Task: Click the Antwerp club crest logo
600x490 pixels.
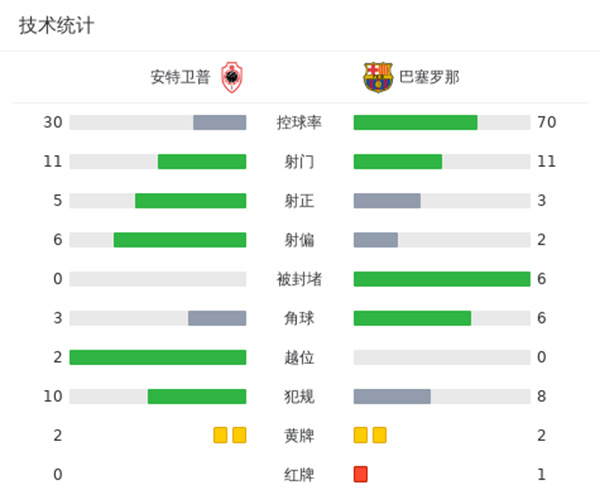Action: (232, 77)
